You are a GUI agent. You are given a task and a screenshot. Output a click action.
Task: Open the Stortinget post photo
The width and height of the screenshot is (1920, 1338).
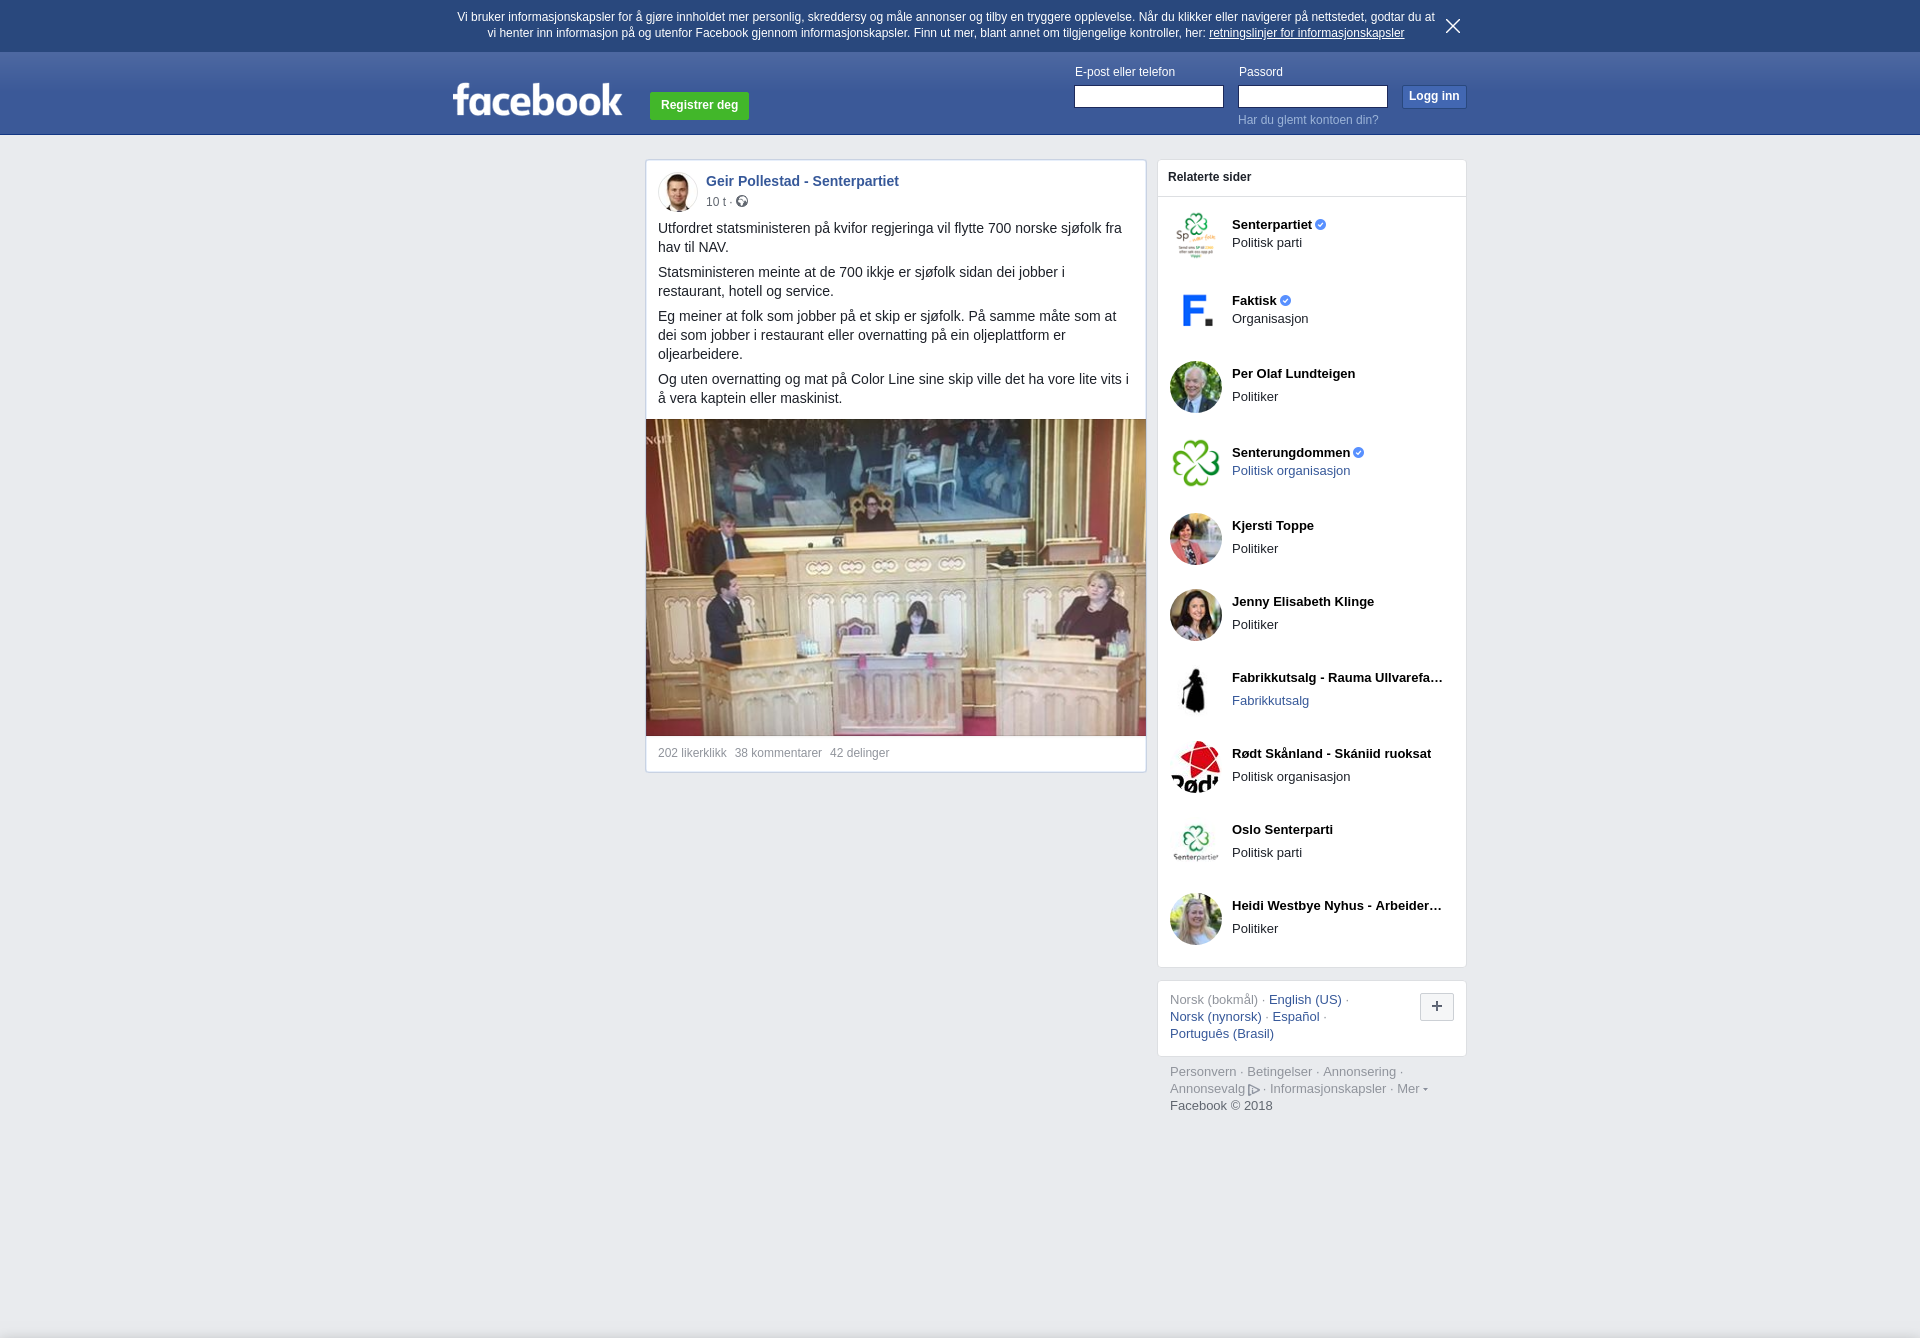point(896,577)
